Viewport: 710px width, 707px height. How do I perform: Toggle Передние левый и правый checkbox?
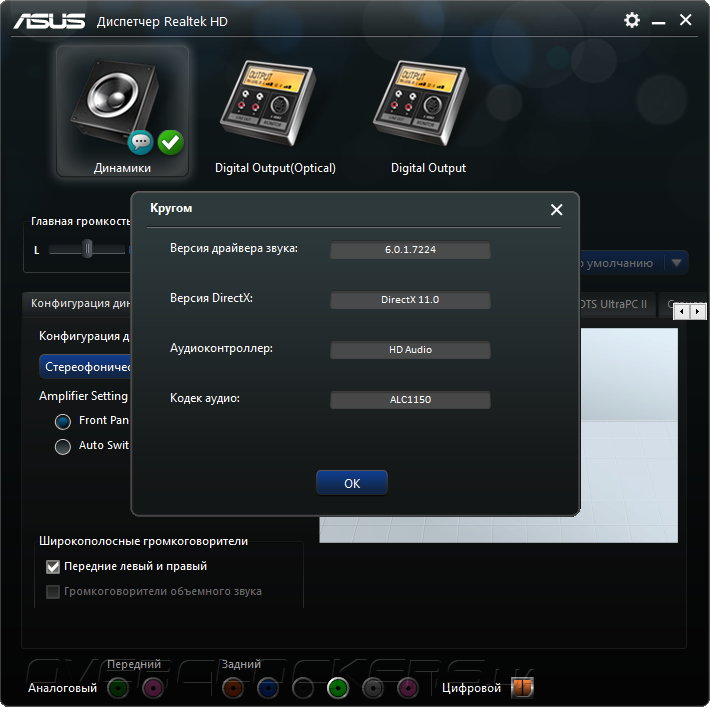tap(53, 567)
